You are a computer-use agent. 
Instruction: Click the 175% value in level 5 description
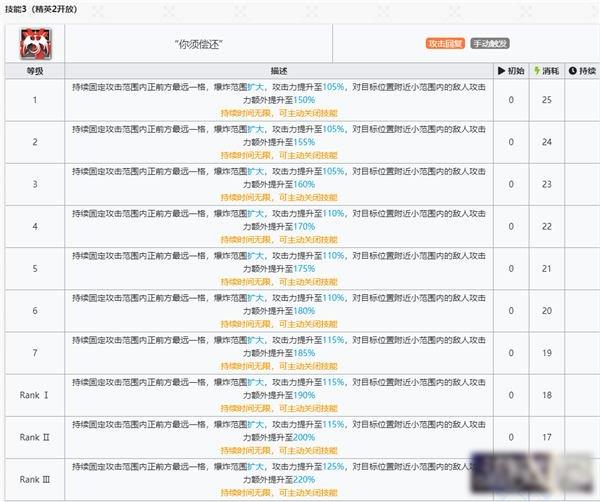pyautogui.click(x=304, y=269)
